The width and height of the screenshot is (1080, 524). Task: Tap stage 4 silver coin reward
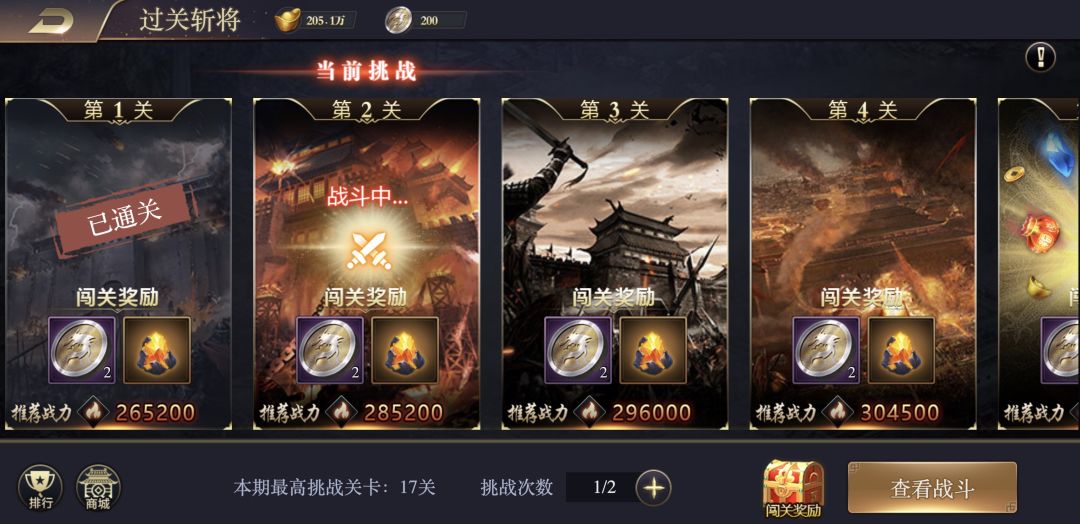coord(826,350)
